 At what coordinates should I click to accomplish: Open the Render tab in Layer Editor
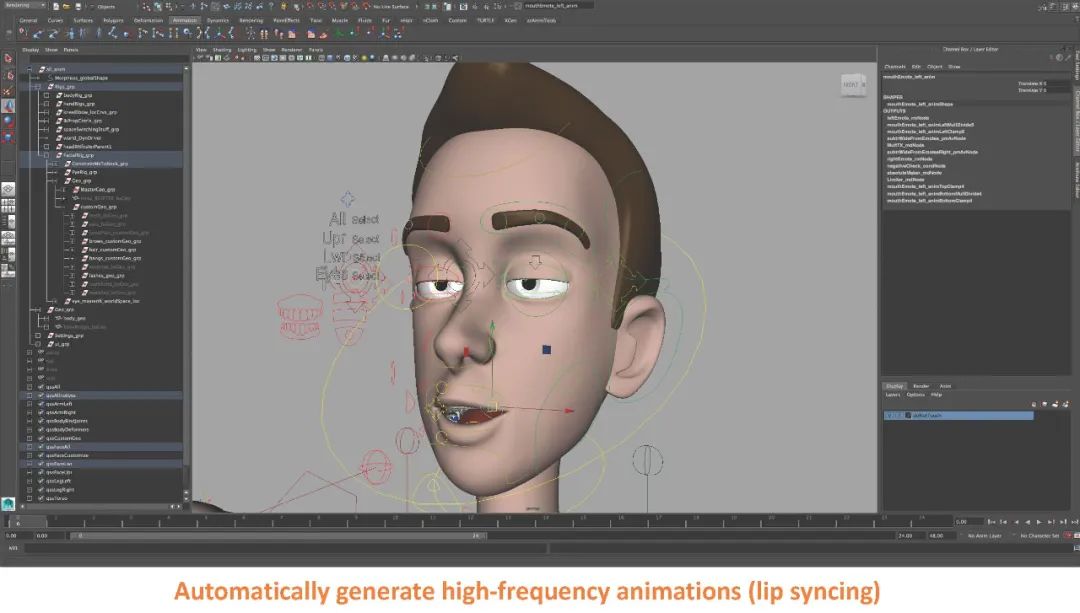tap(921, 386)
